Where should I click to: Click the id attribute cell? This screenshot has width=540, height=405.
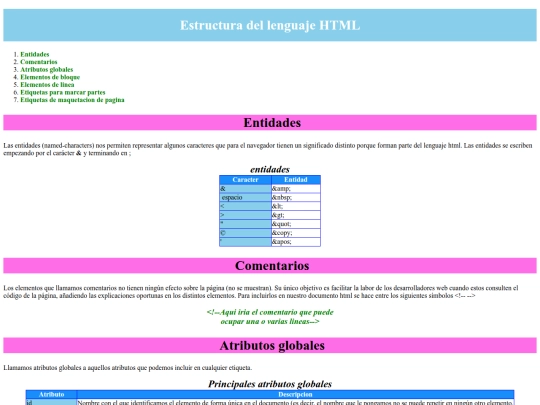click(51, 402)
